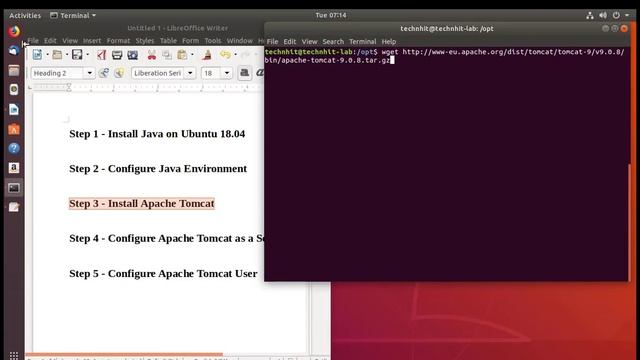Click the Print icon in Writer toolbar
The height and width of the screenshot is (360, 640).
(117, 55)
